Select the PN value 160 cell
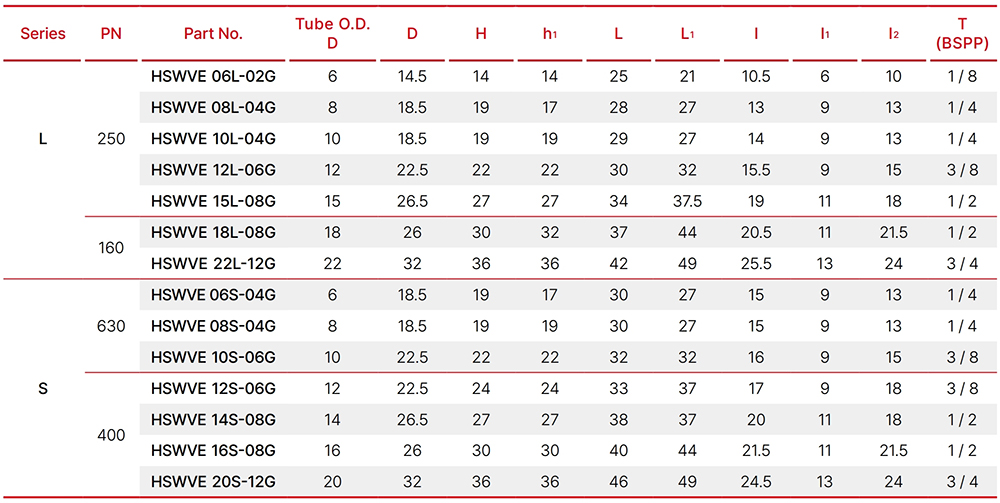The image size is (1000, 503). pos(111,248)
